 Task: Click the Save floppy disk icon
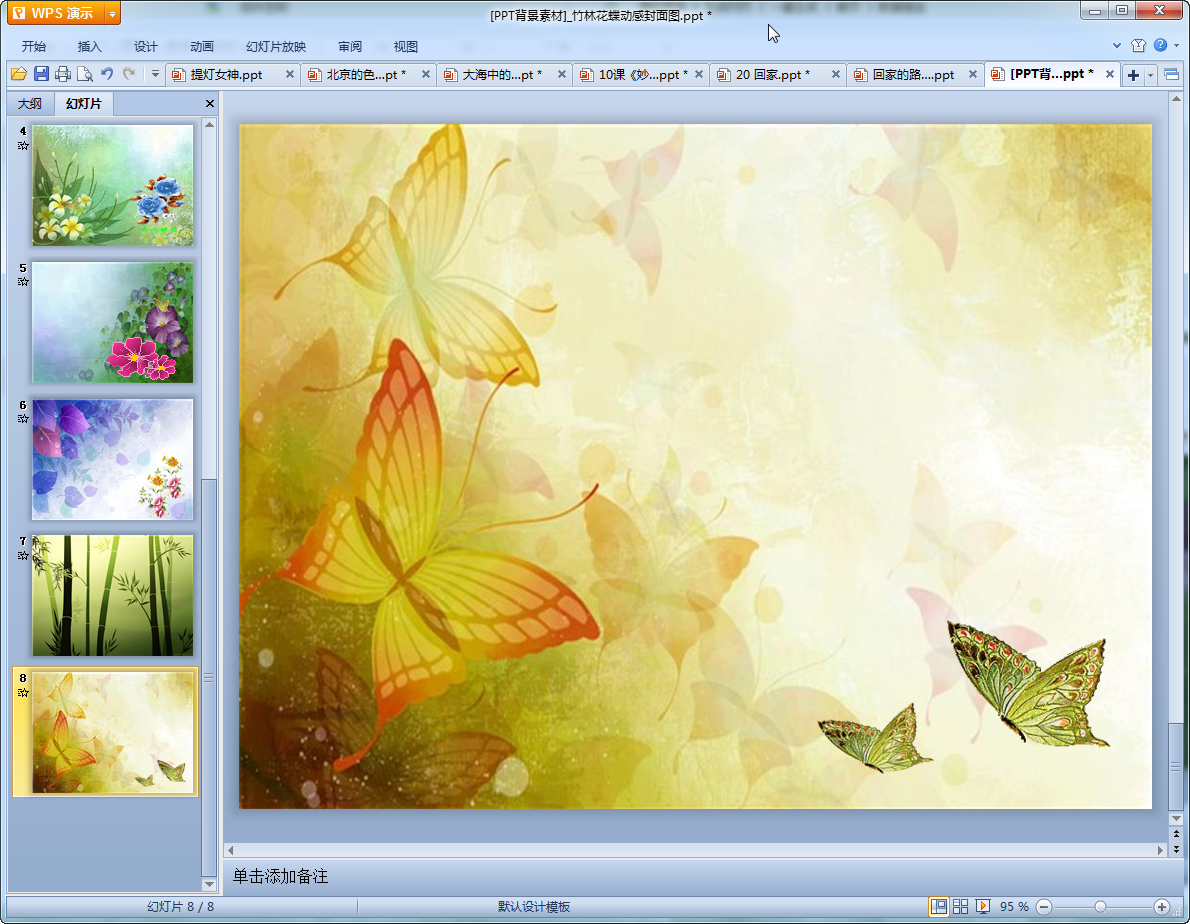click(41, 74)
